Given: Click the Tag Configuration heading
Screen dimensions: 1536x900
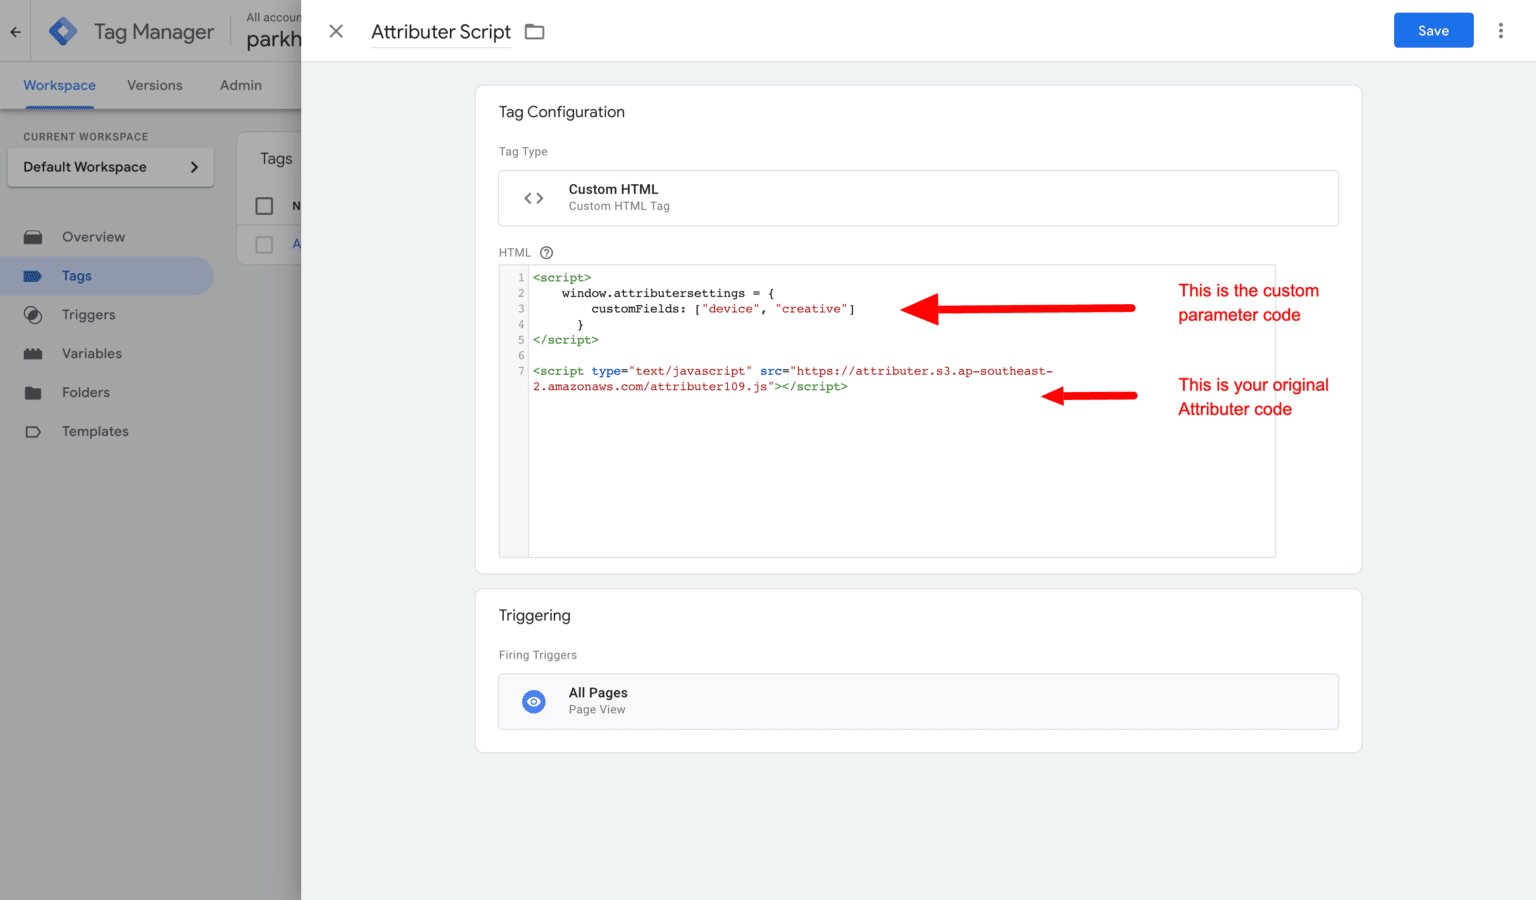Looking at the screenshot, I should point(562,112).
